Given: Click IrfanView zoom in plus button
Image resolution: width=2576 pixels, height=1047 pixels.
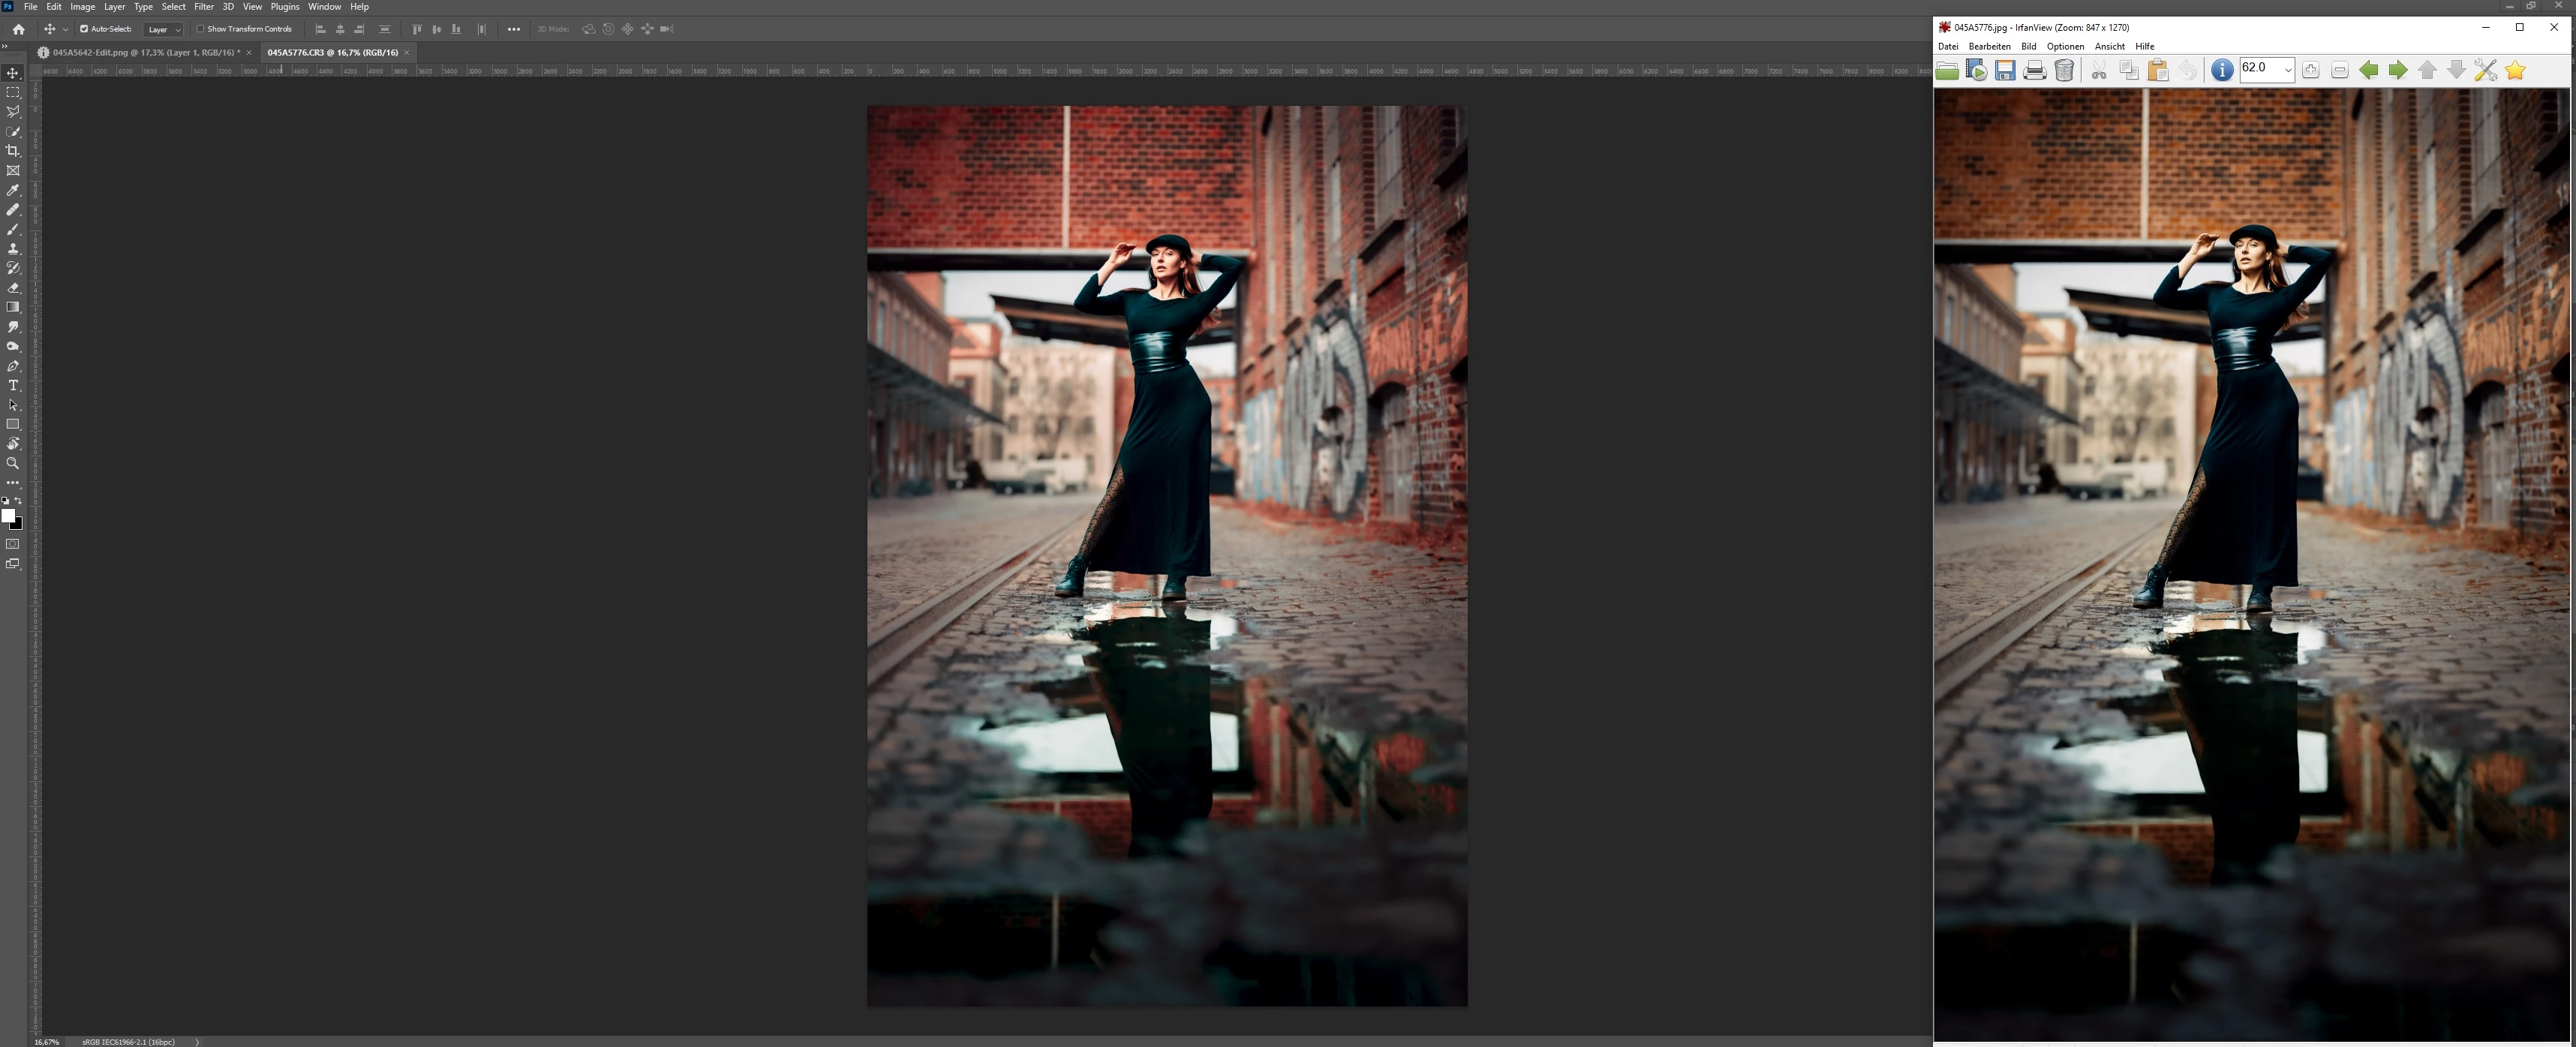Looking at the screenshot, I should 2310,70.
